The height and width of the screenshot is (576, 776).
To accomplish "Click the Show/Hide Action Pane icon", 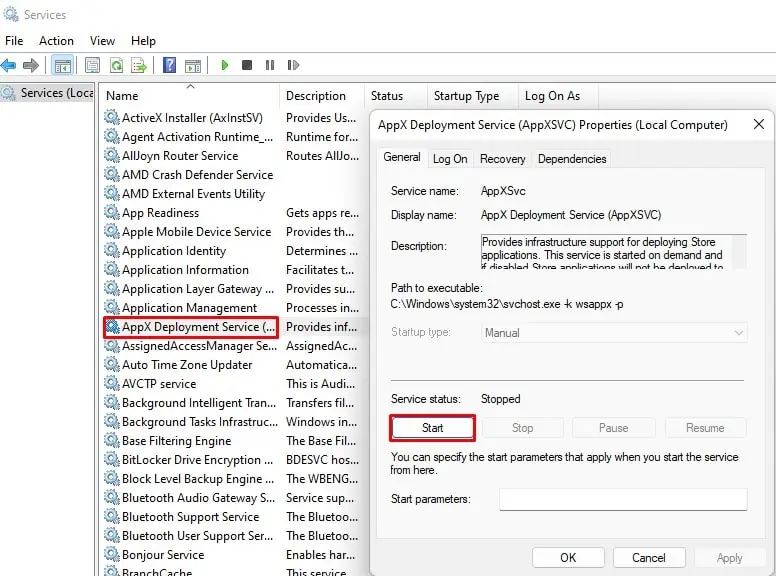I will [x=193, y=65].
